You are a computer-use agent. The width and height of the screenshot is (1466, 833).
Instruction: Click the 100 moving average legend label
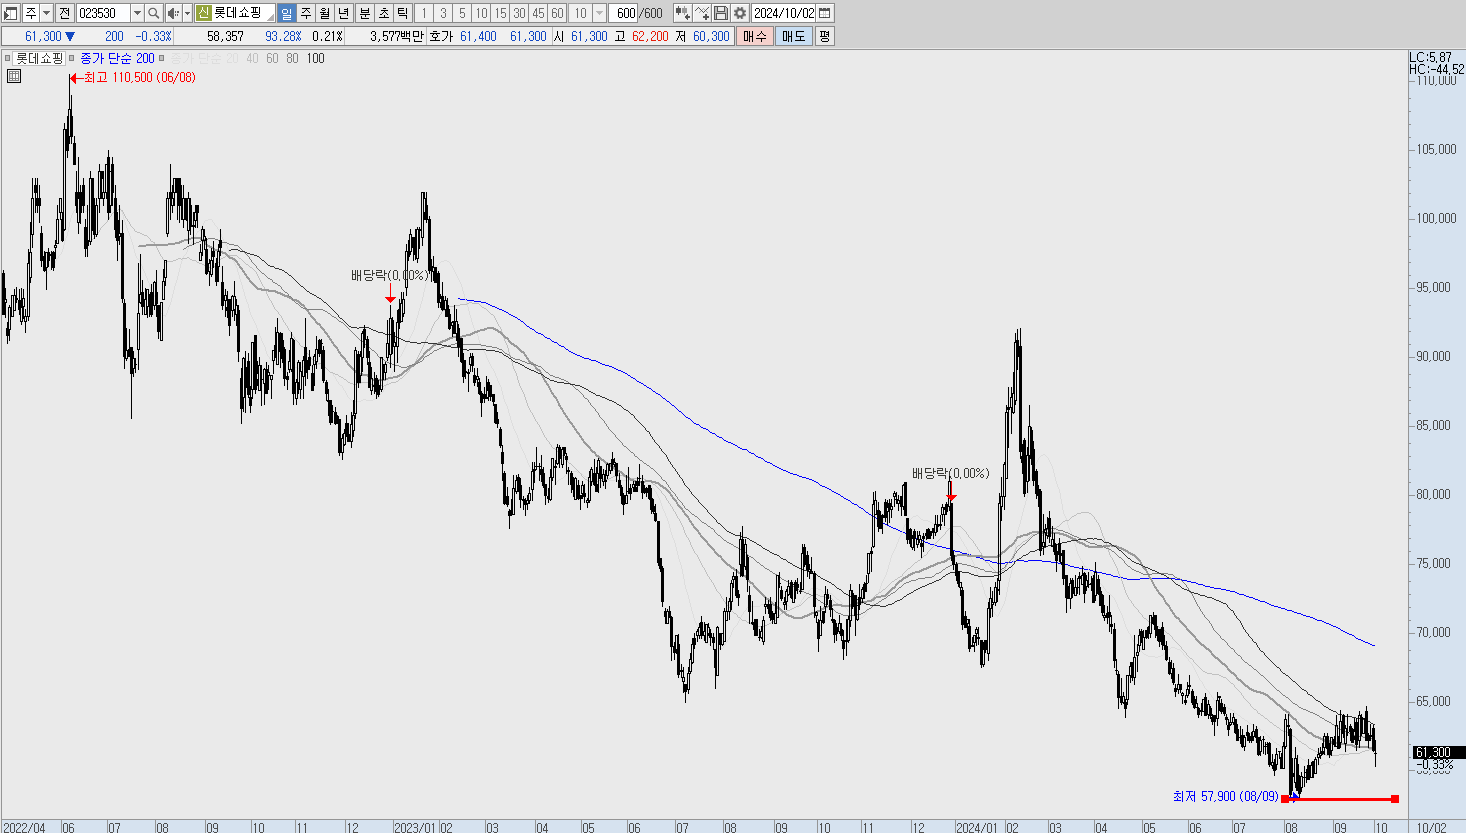[315, 58]
